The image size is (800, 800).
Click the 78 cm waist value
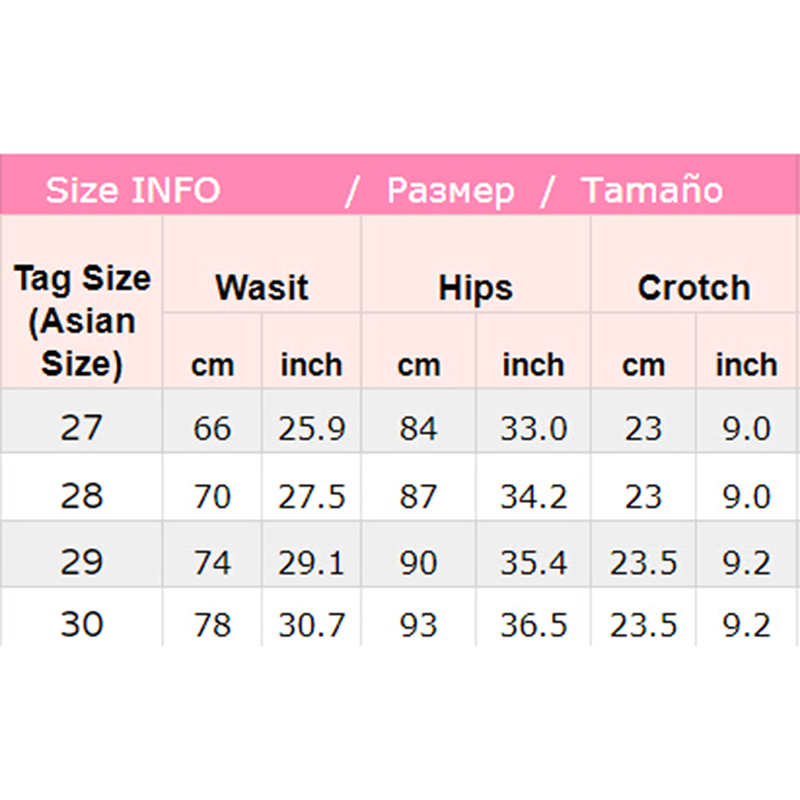[212, 626]
